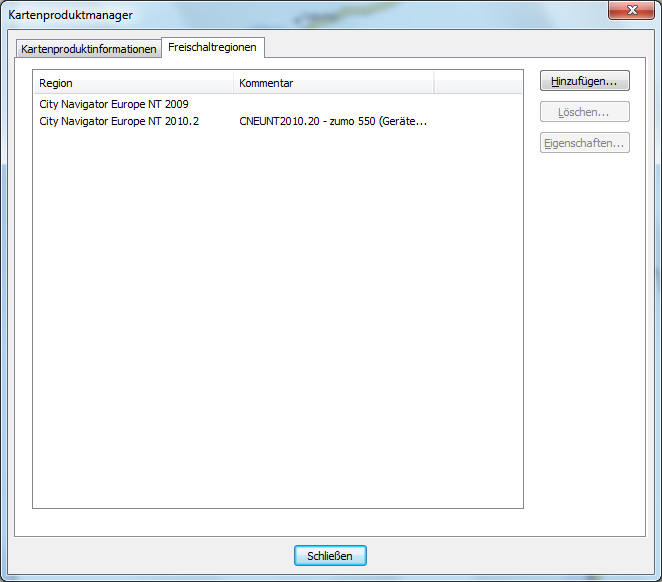Click the CNEUNT2010.20 - zumo 550 comment cell

pos(333,121)
